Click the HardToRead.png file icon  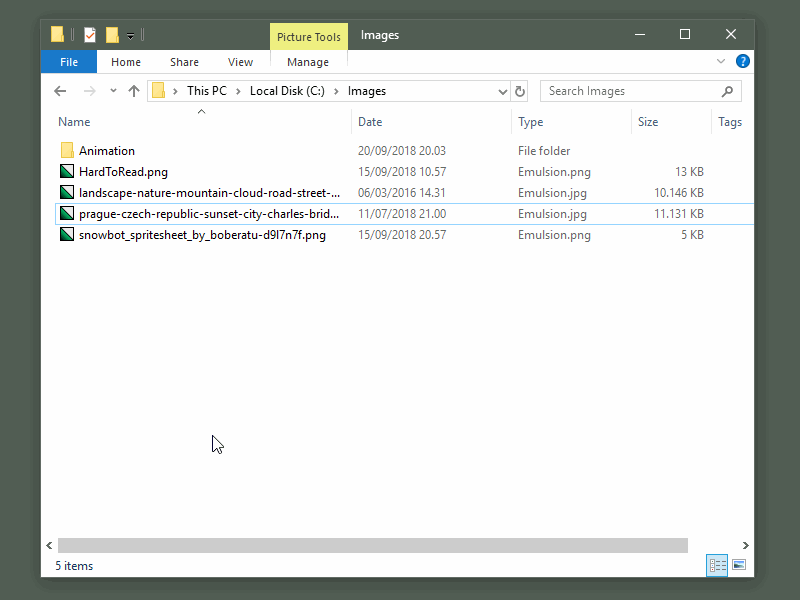[x=67, y=171]
